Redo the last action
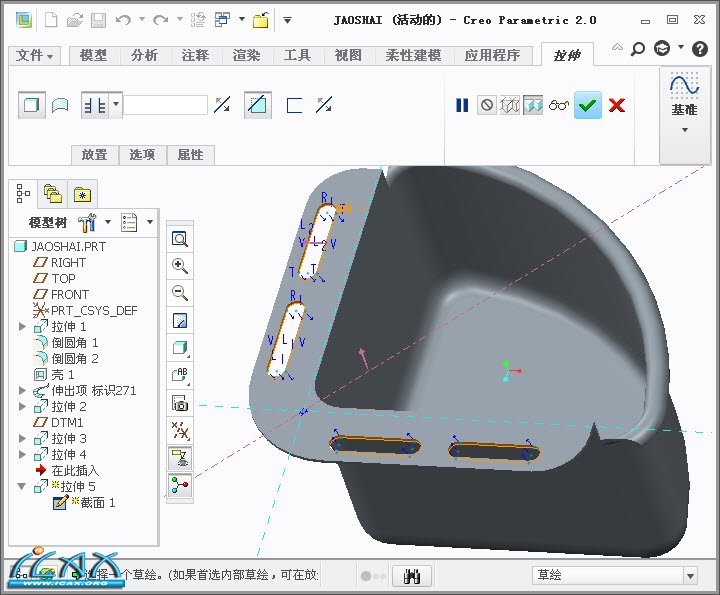Image resolution: width=720 pixels, height=595 pixels. [161, 20]
